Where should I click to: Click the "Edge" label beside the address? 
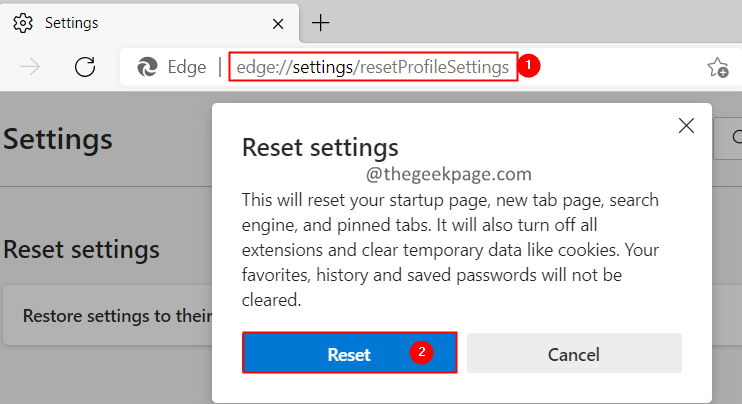[x=186, y=67]
